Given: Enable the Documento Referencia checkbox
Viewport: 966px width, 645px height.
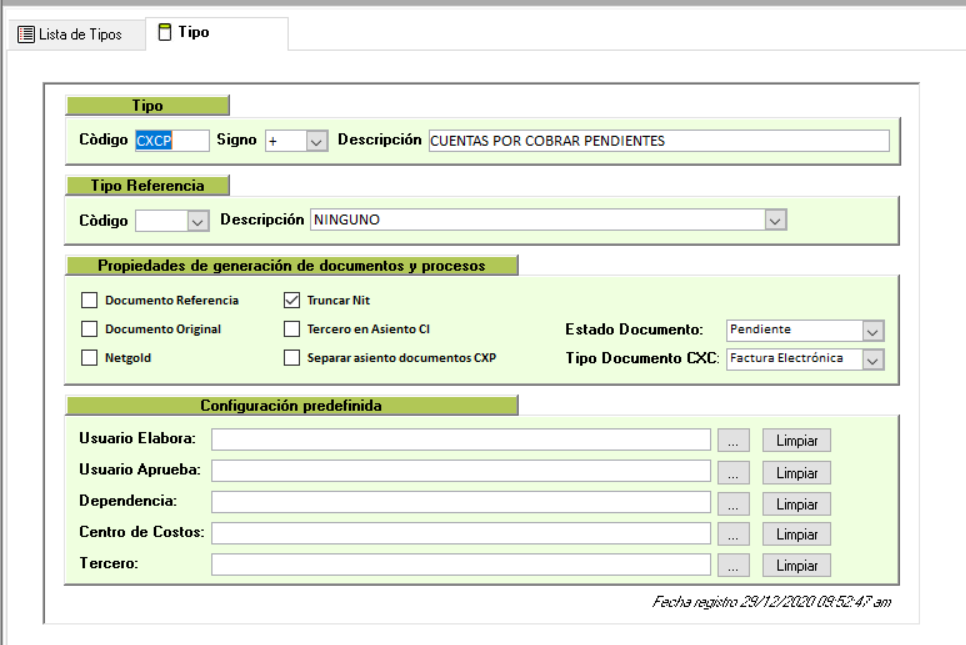Looking at the screenshot, I should 90,300.
